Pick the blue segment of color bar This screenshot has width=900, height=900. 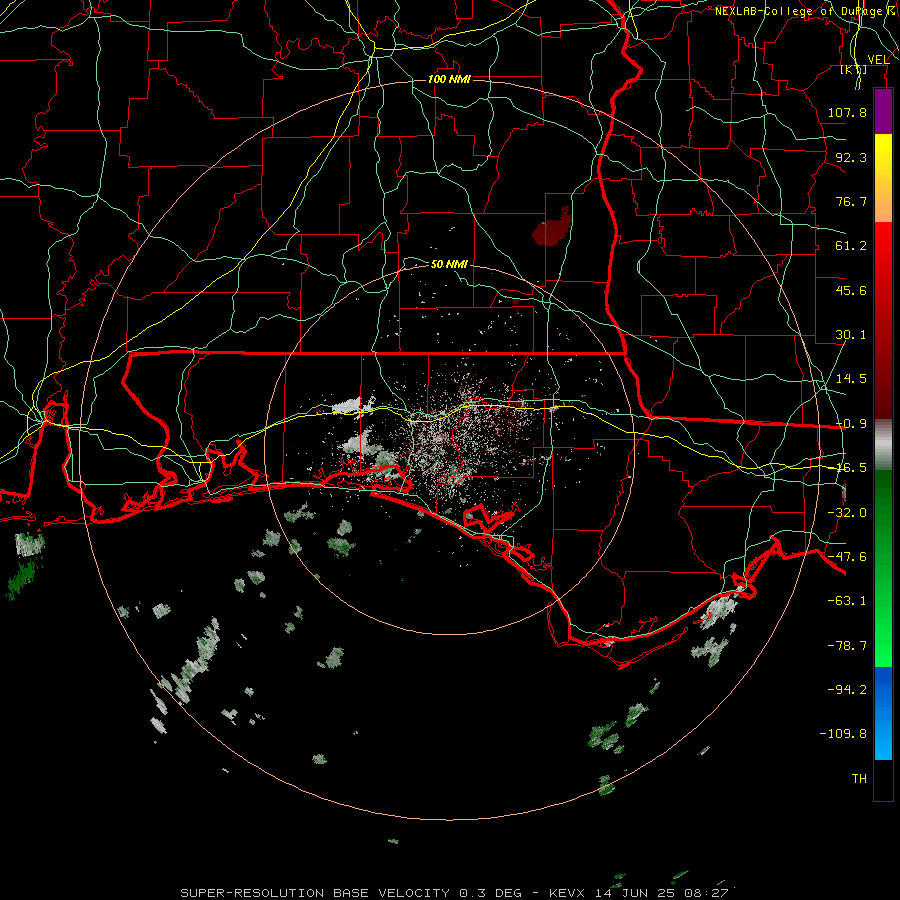(883, 713)
